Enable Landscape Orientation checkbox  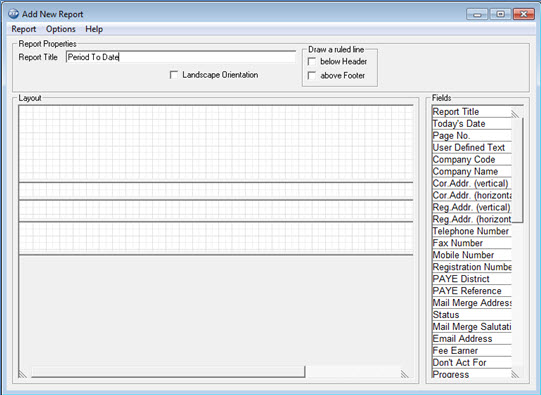click(174, 75)
